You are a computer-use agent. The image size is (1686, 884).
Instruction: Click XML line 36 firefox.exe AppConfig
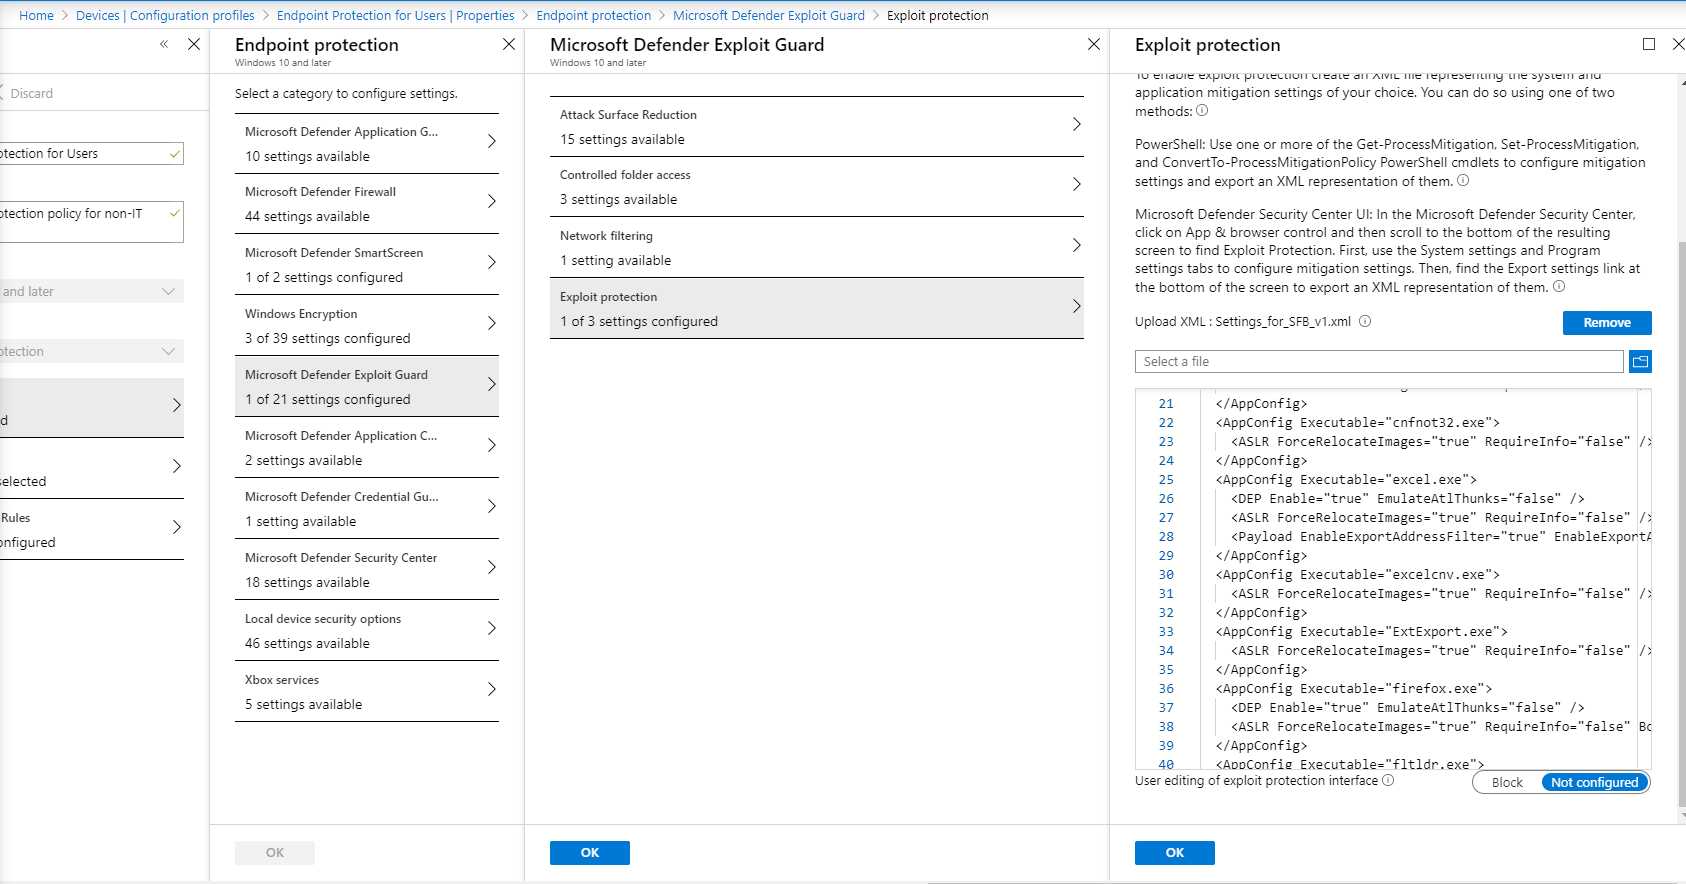1354,689
